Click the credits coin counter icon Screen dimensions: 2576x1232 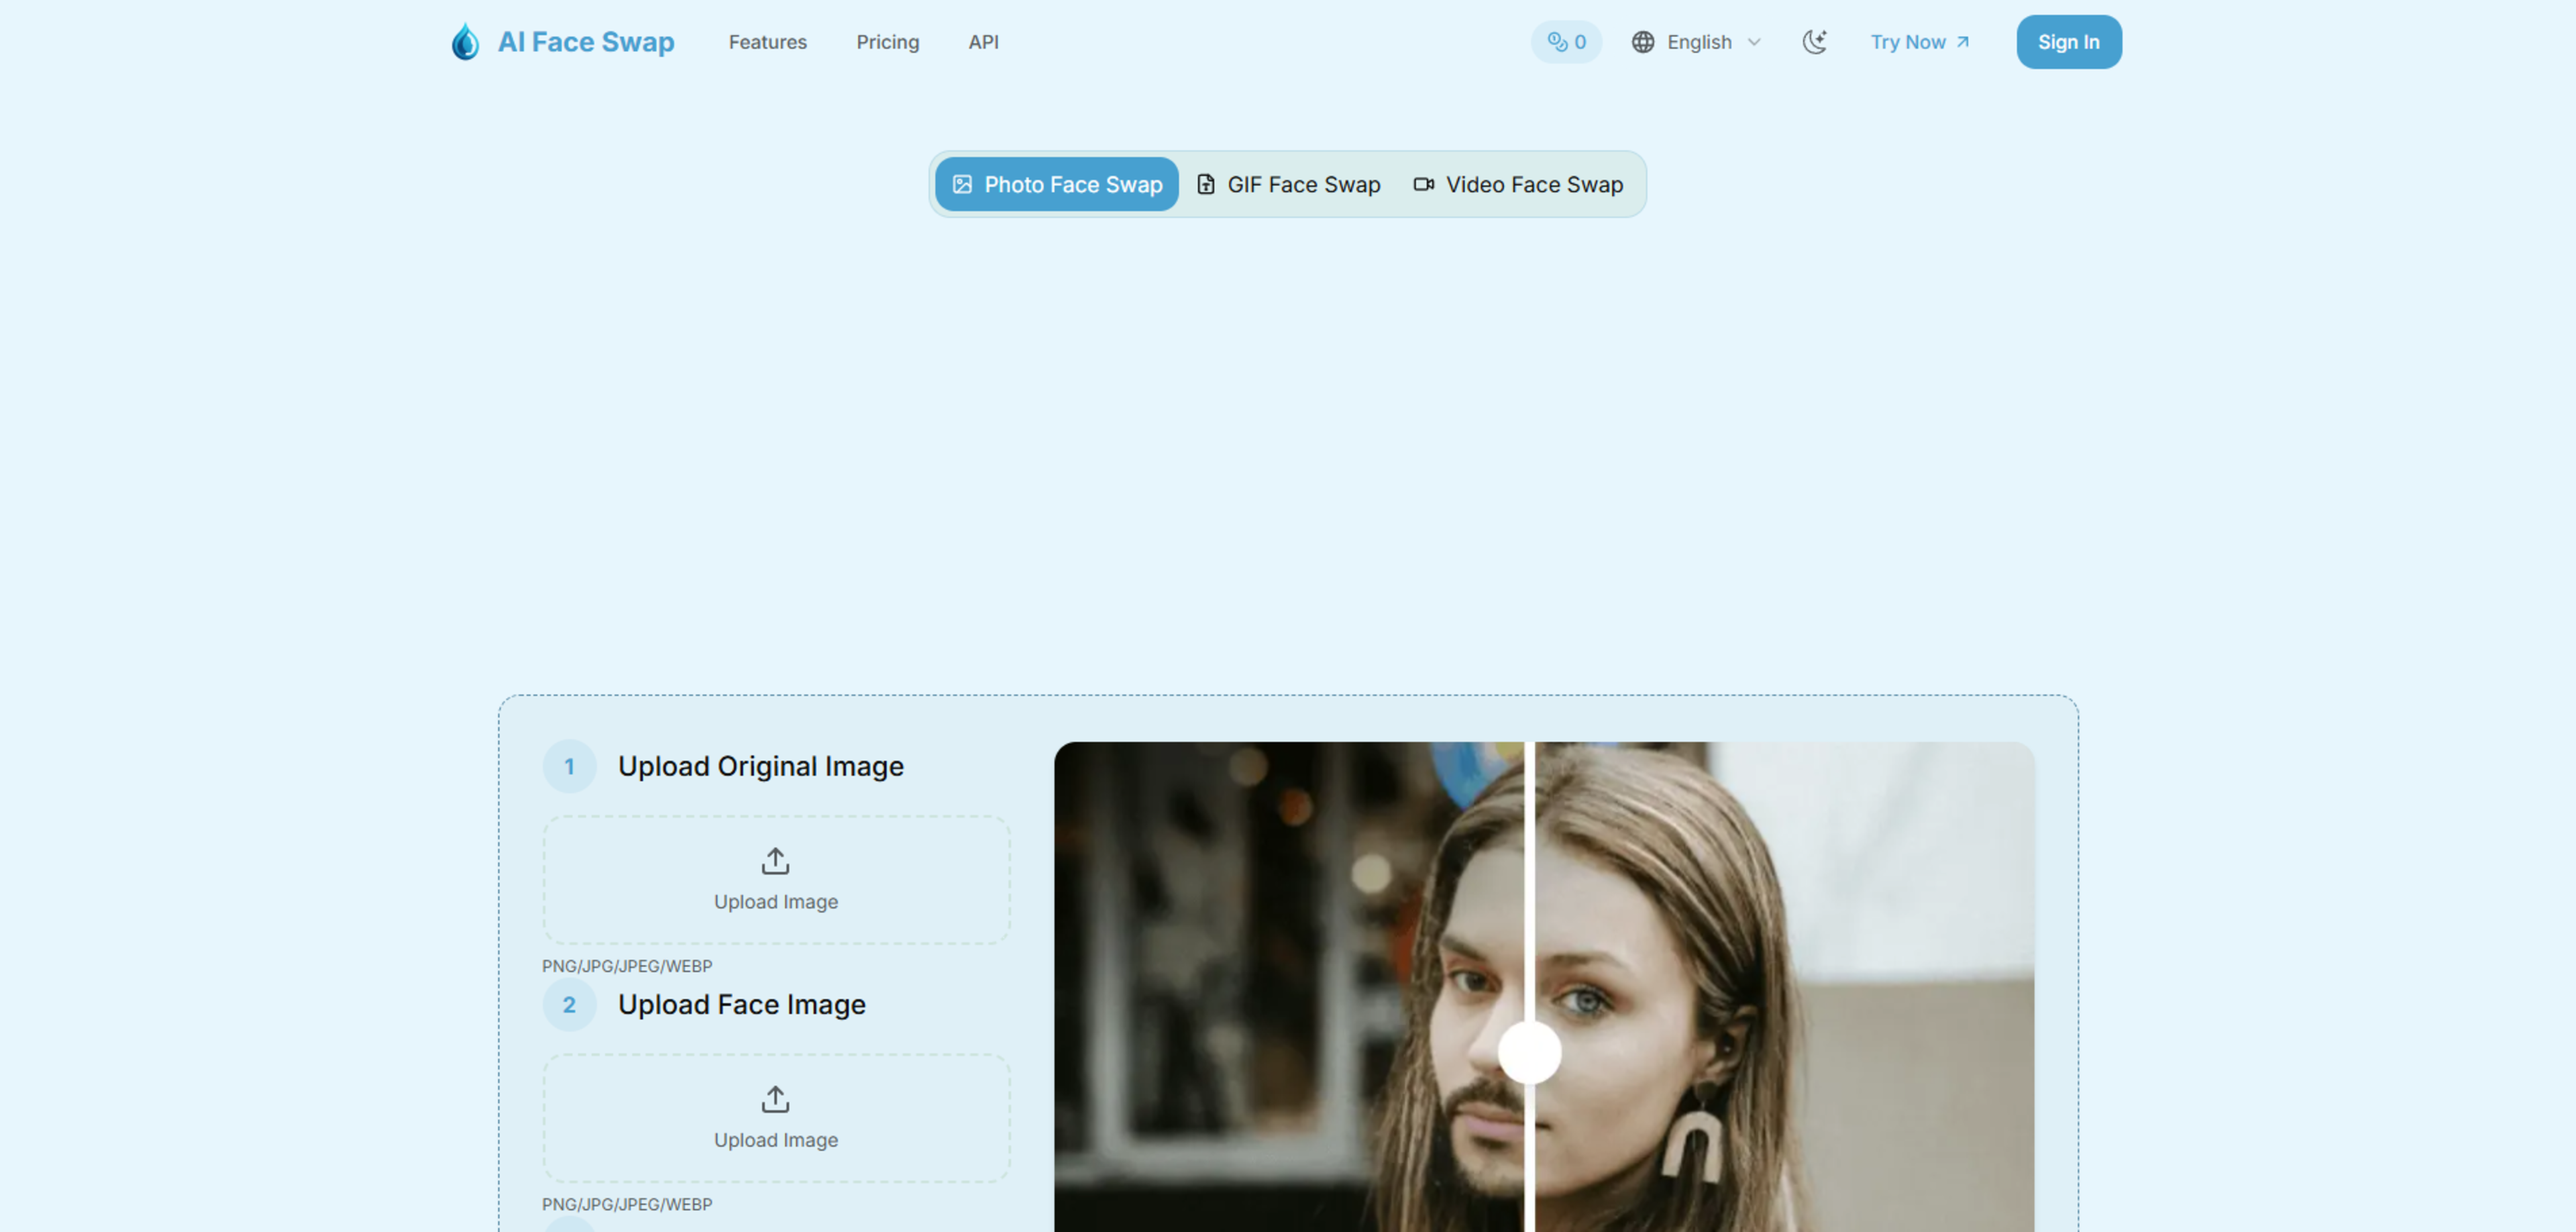(1557, 42)
